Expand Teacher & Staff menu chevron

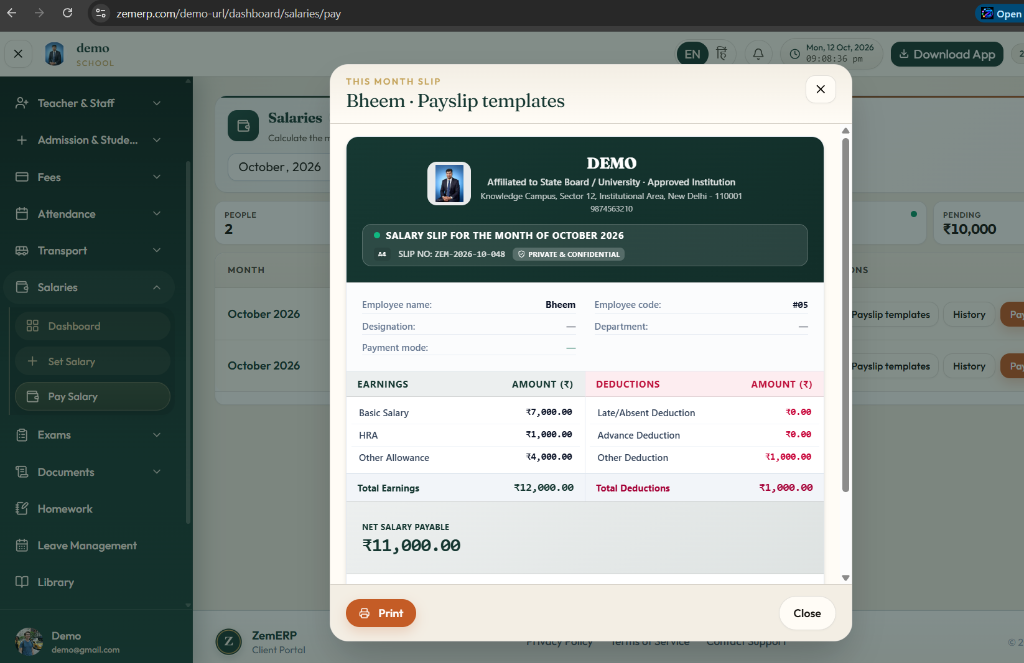(157, 103)
